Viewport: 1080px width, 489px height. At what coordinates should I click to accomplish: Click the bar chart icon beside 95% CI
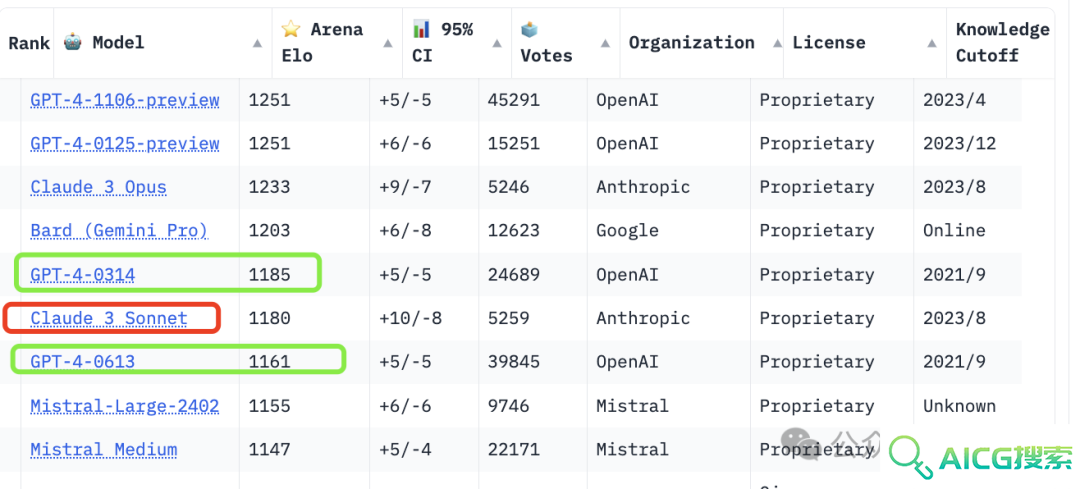tap(422, 29)
